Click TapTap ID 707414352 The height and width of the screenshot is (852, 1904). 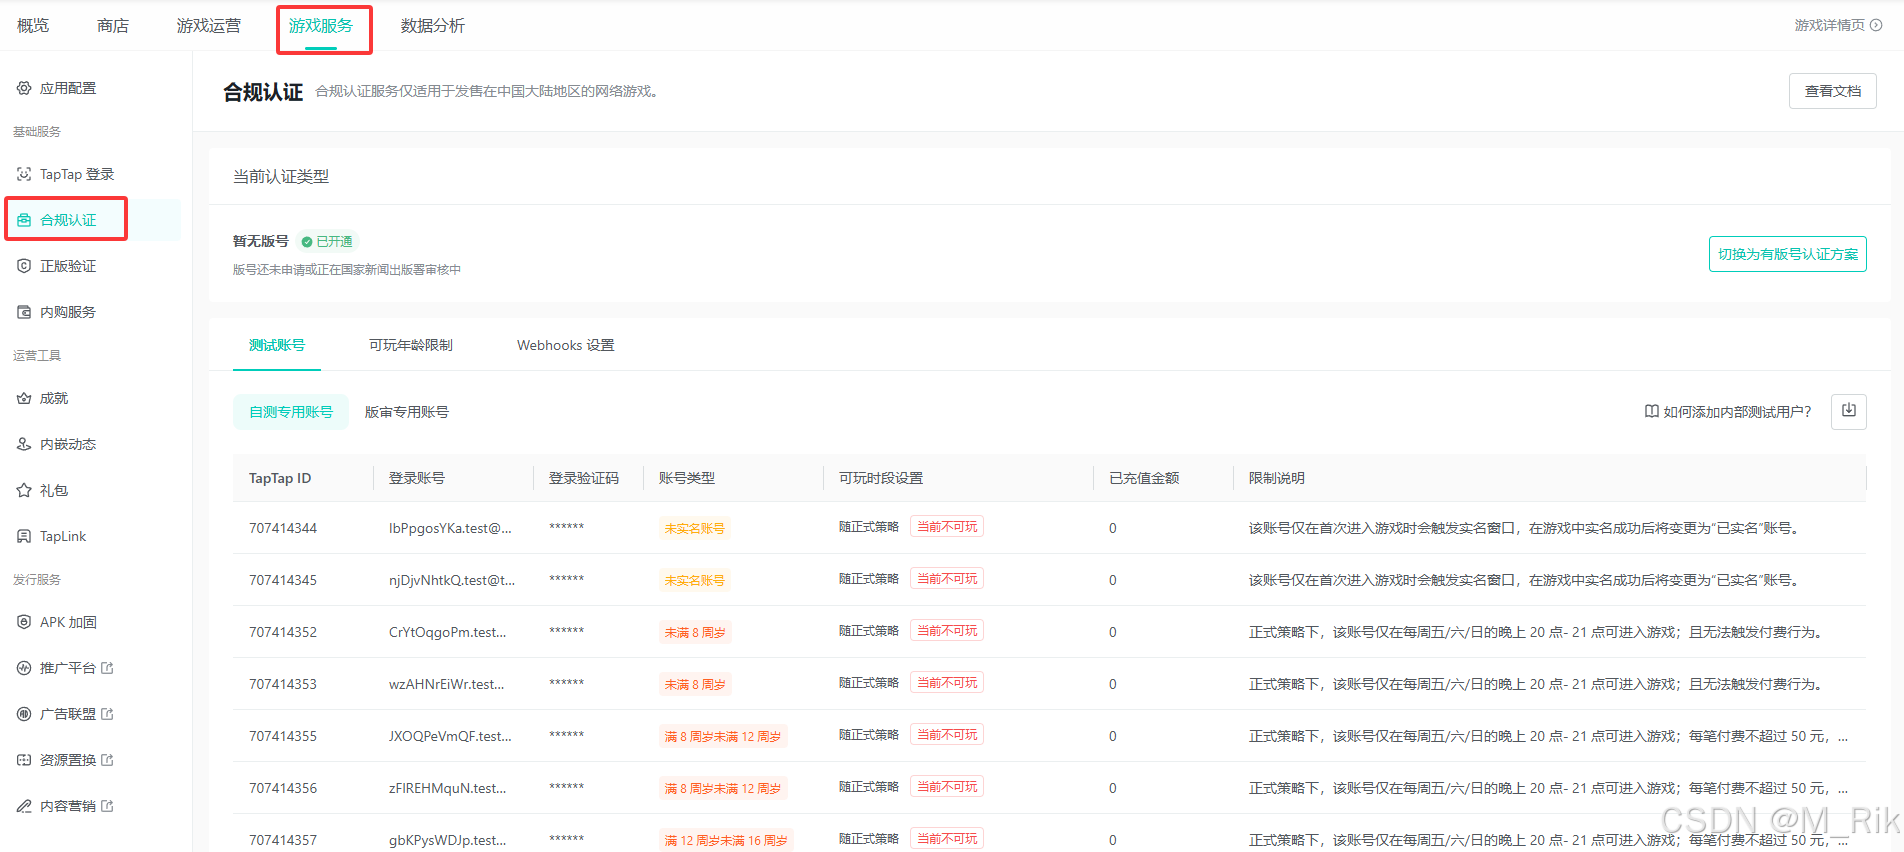coord(283,632)
